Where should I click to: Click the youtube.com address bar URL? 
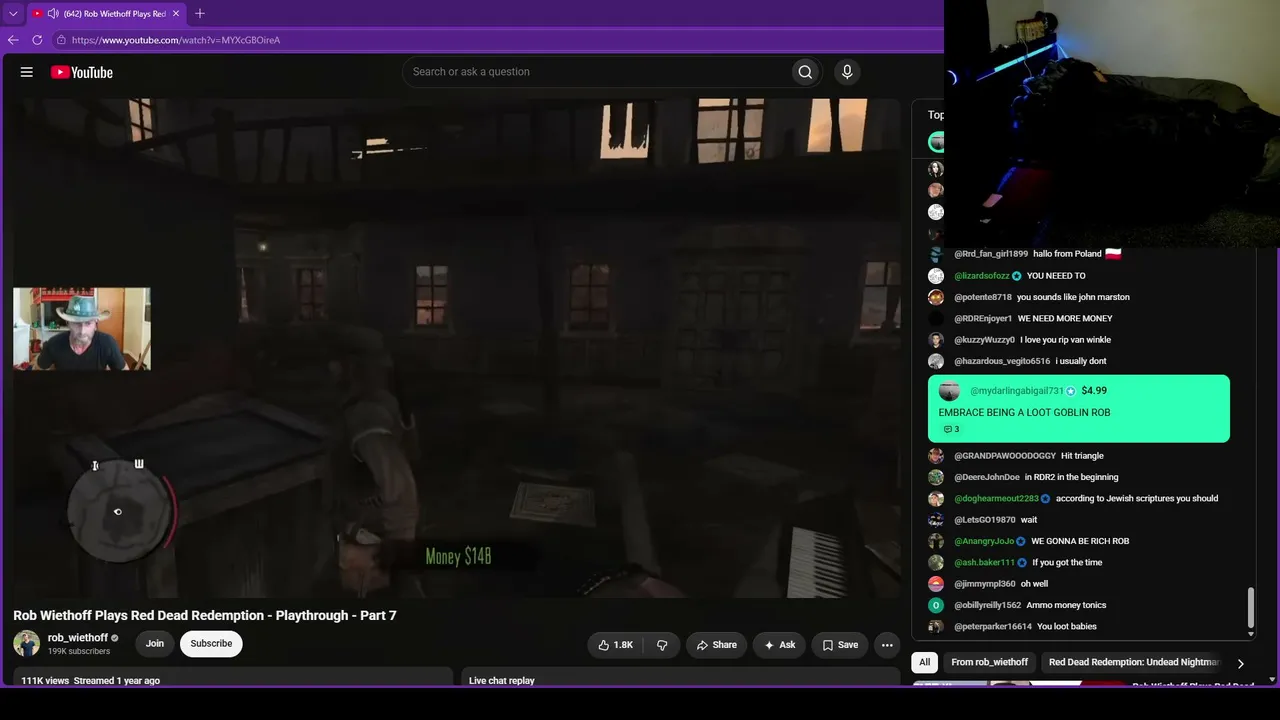point(176,40)
